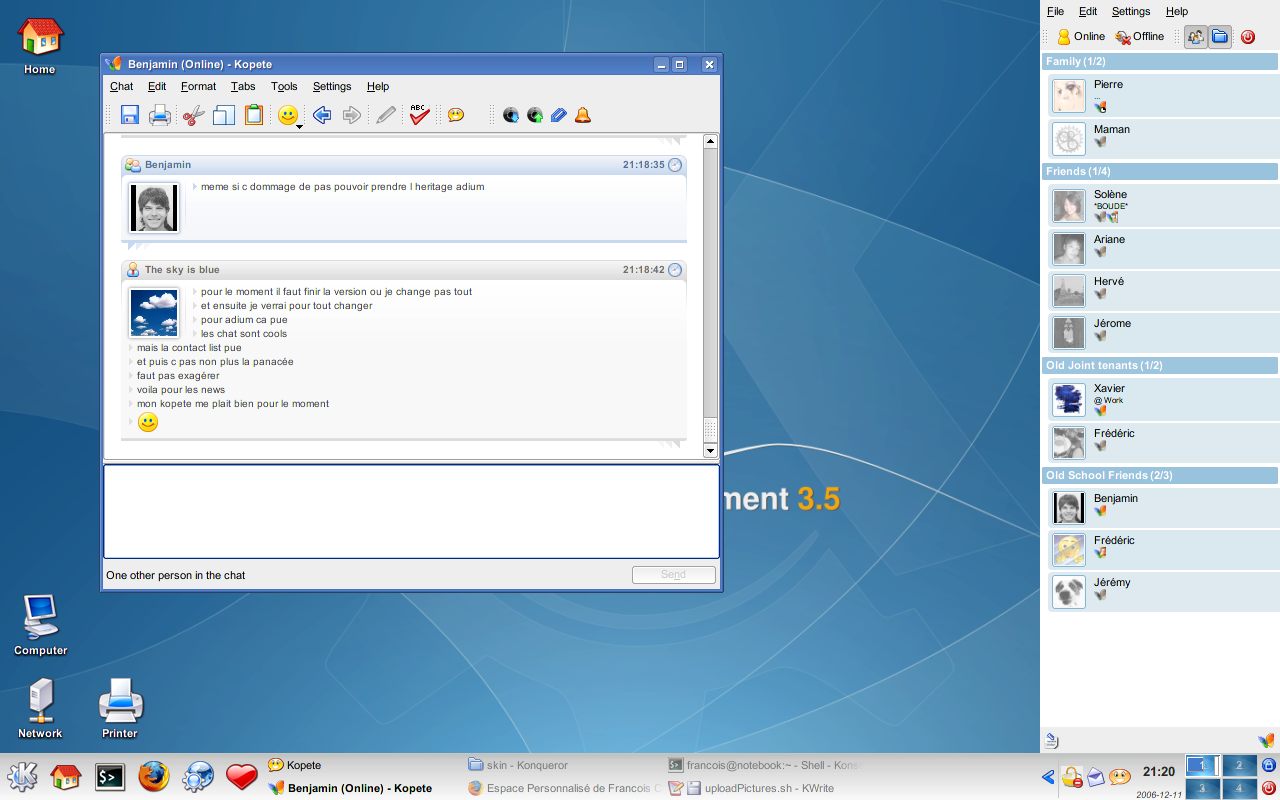The height and width of the screenshot is (800, 1280).
Task: Launch Konsole terminal from panel
Action: (x=110, y=777)
